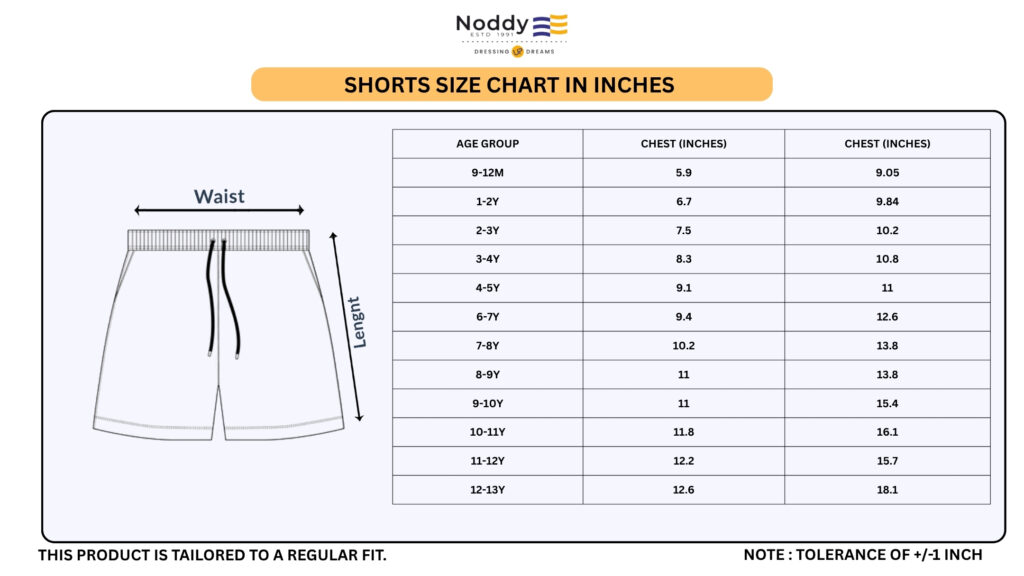1024x576 pixels.
Task: Click the regular fit product note text
Action: pos(212,555)
